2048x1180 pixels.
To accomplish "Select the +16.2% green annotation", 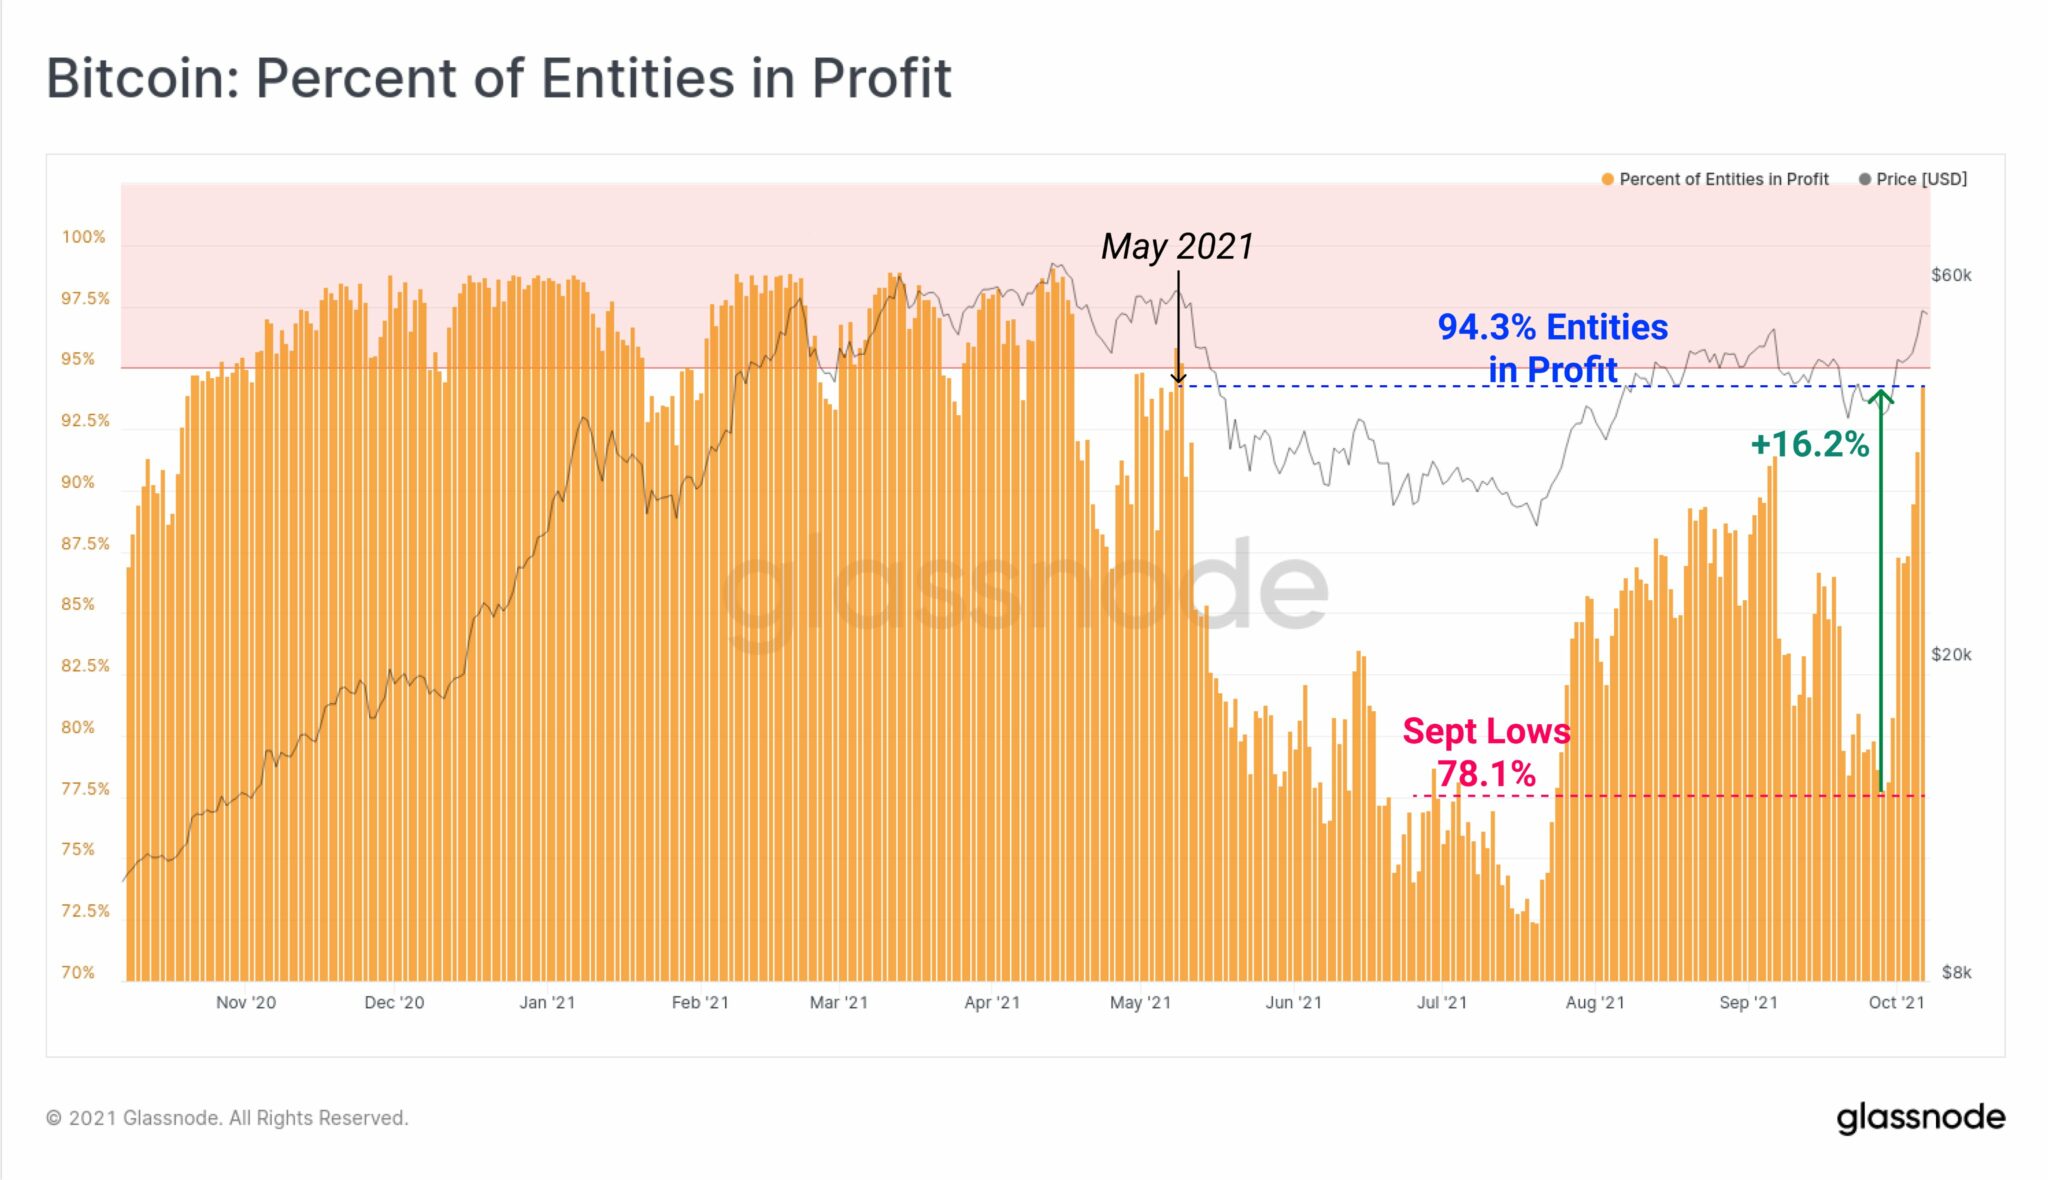I will 1810,444.
